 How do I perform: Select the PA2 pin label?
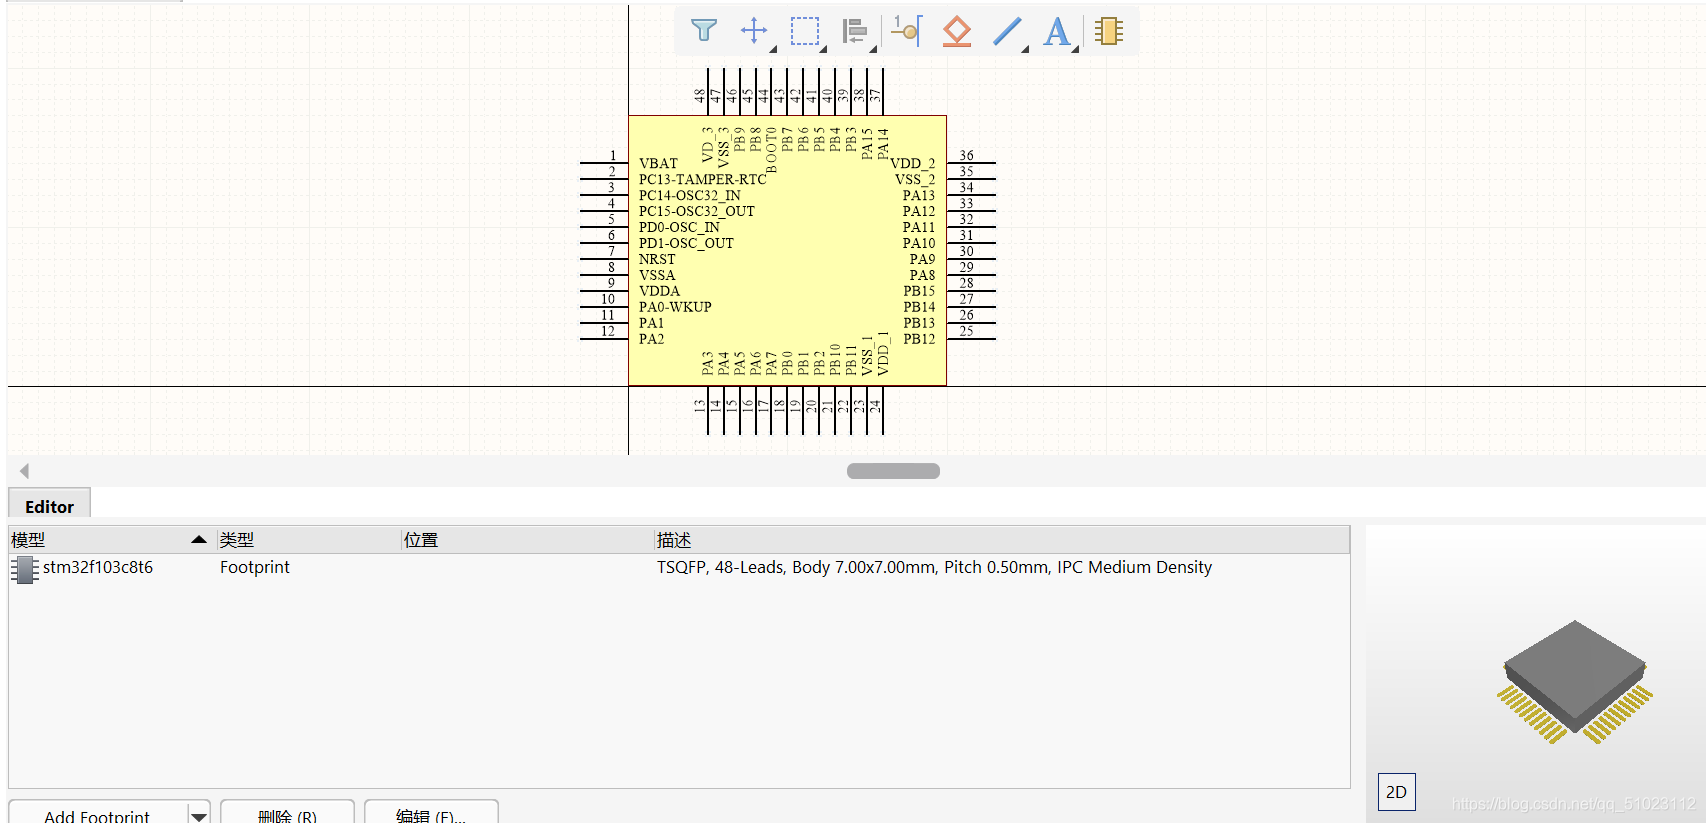651,339
